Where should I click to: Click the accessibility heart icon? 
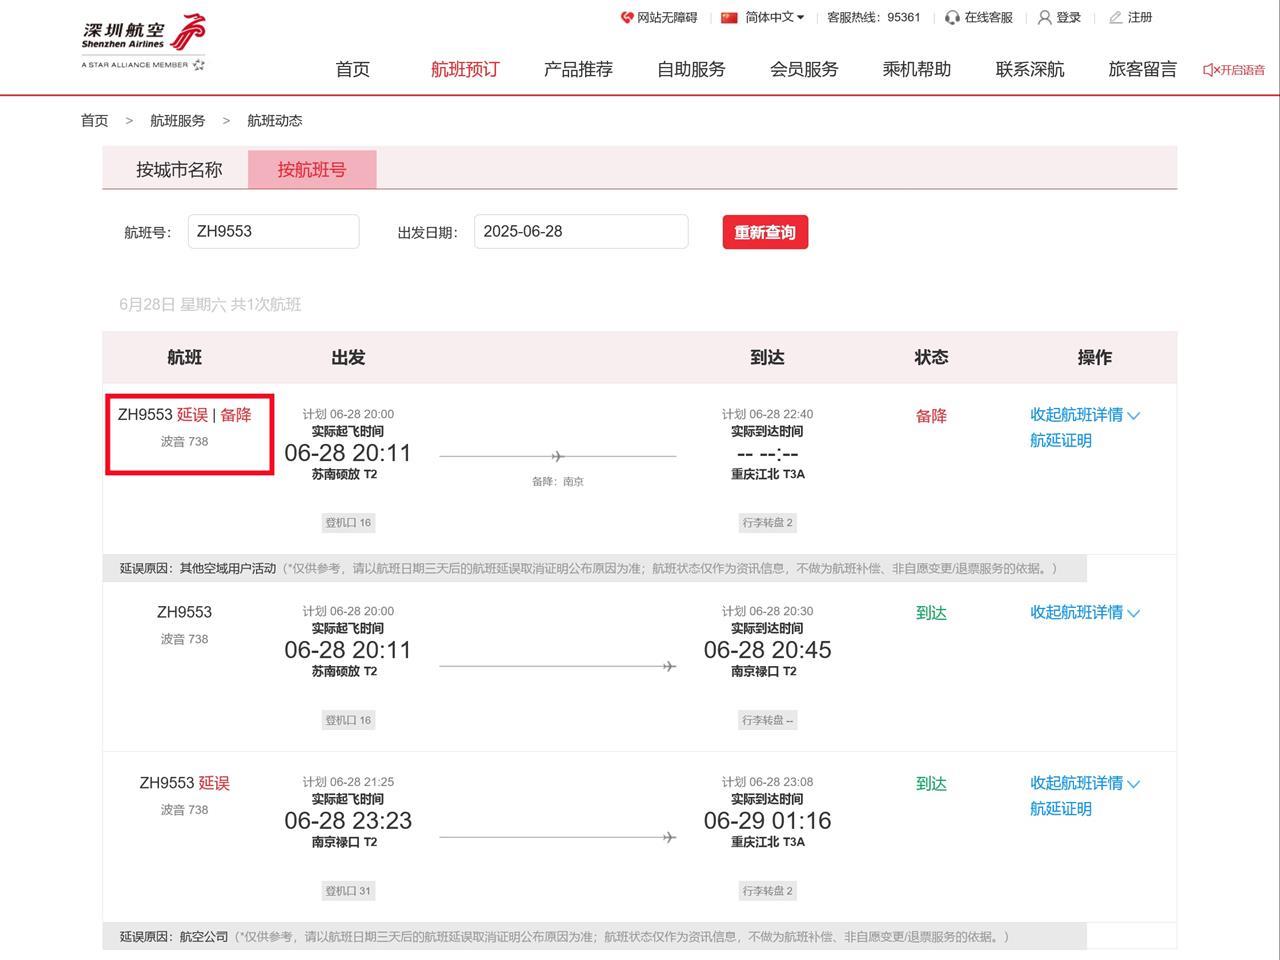pos(627,17)
